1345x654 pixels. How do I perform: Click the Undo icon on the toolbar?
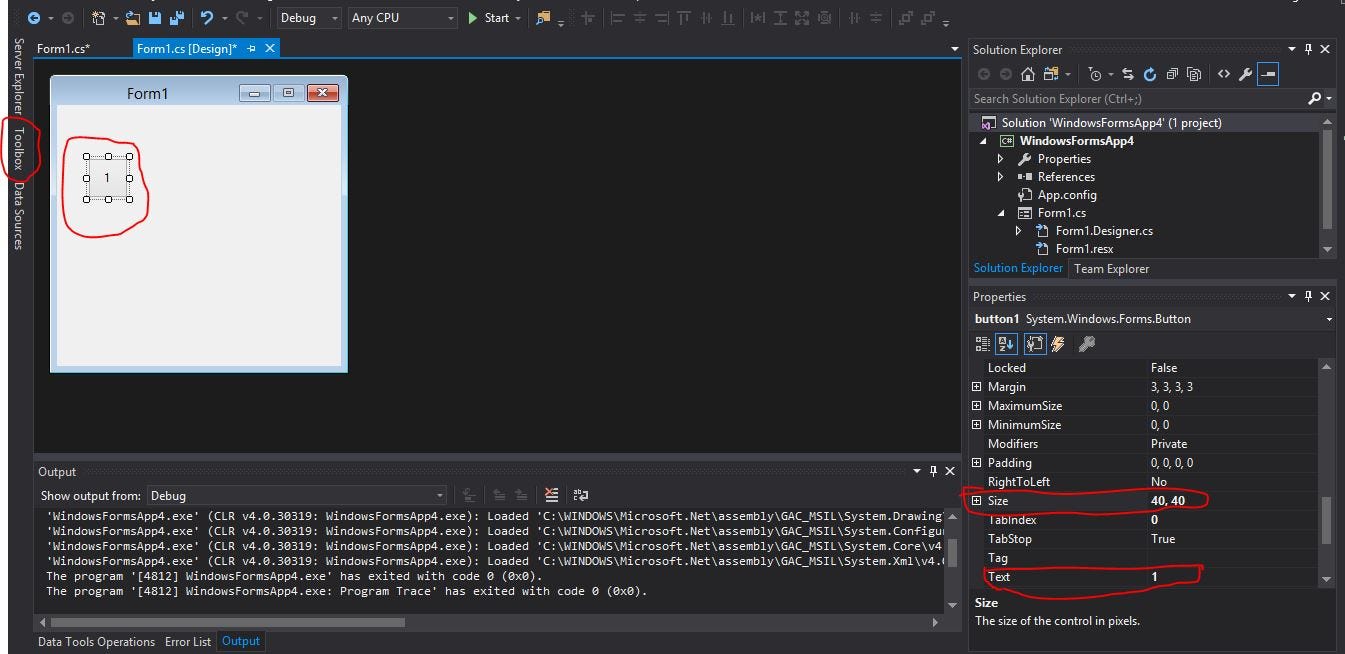point(206,18)
